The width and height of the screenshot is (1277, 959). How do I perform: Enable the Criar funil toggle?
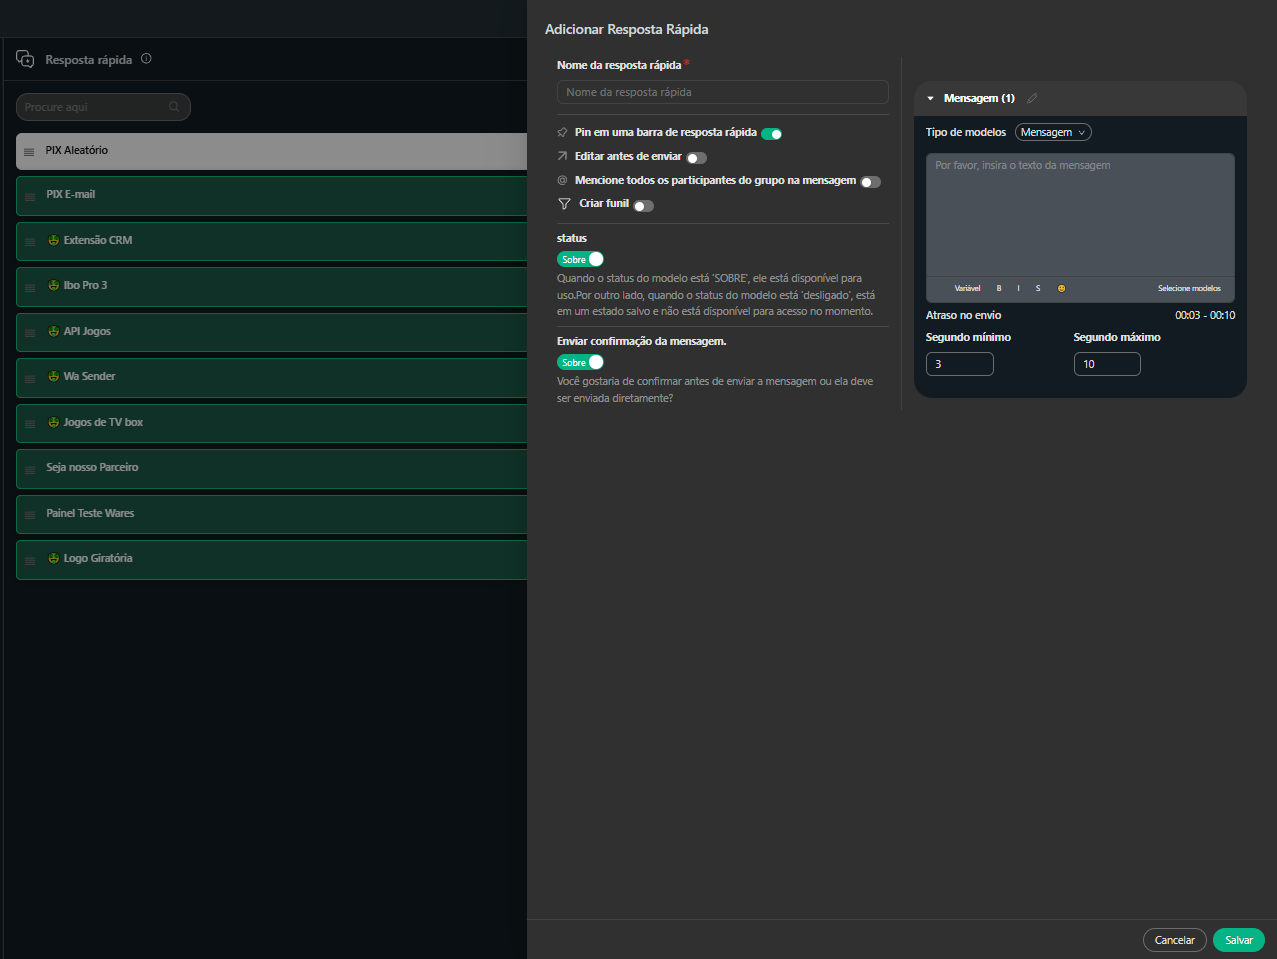(x=643, y=206)
